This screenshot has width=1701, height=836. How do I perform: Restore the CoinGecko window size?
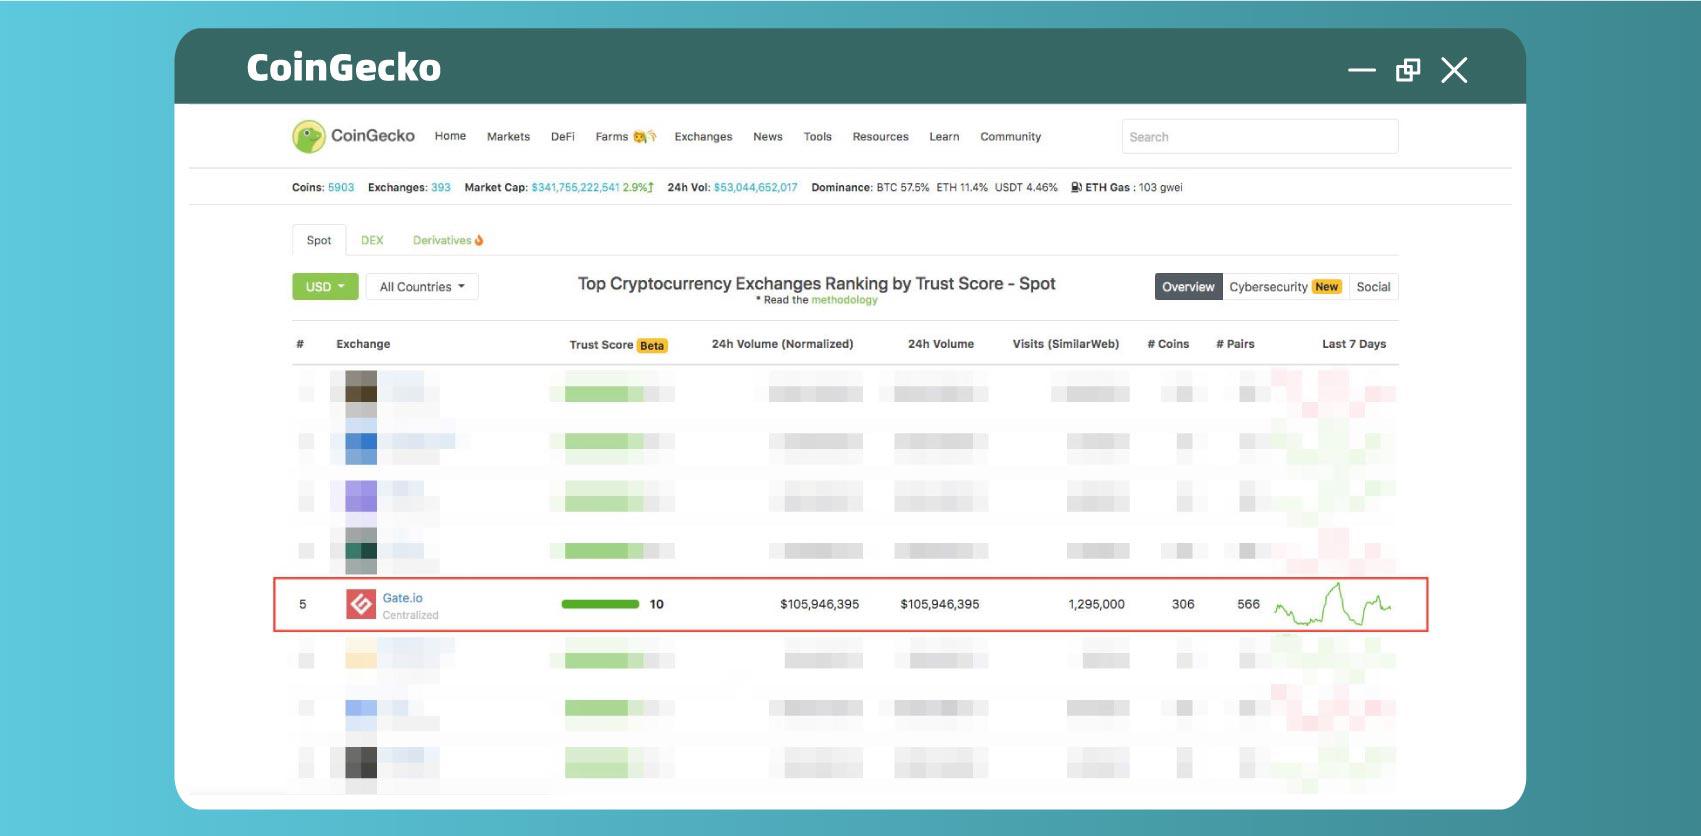coord(1408,70)
